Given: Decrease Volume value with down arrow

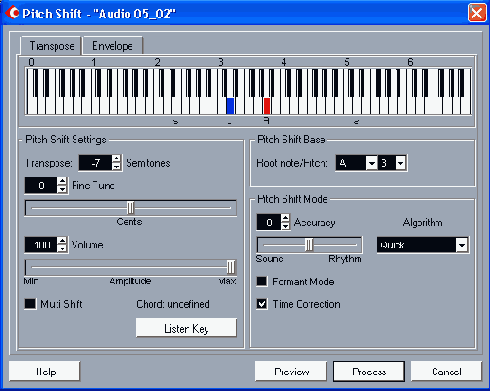Looking at the screenshot, I should 62,249.
